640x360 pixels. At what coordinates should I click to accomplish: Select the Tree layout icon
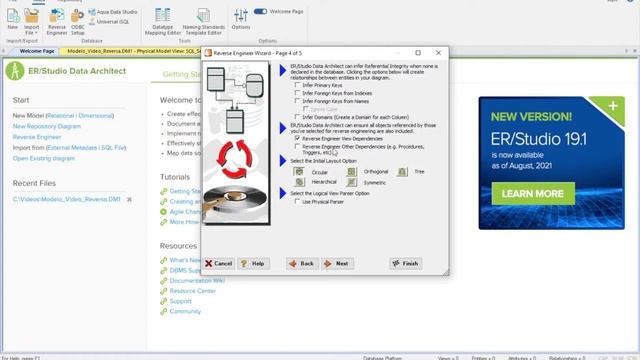[x=402, y=172]
